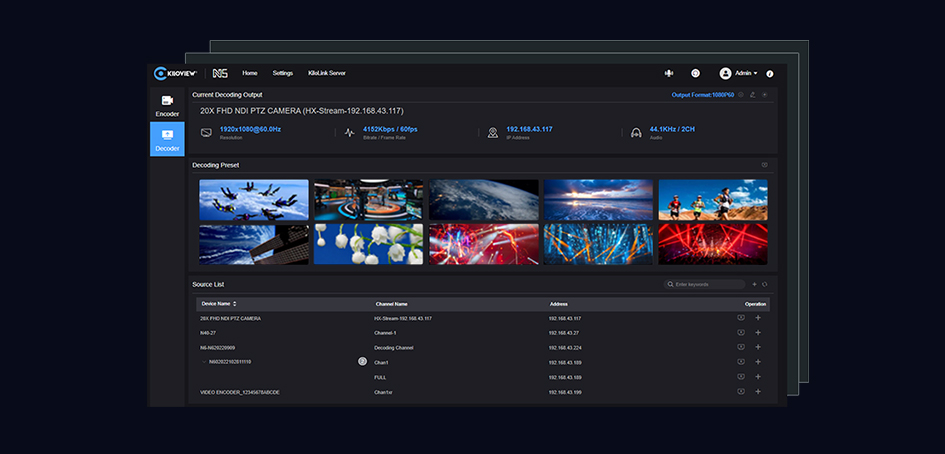Select the runners preset thumbnail
The width and height of the screenshot is (945, 454).
[x=713, y=200]
